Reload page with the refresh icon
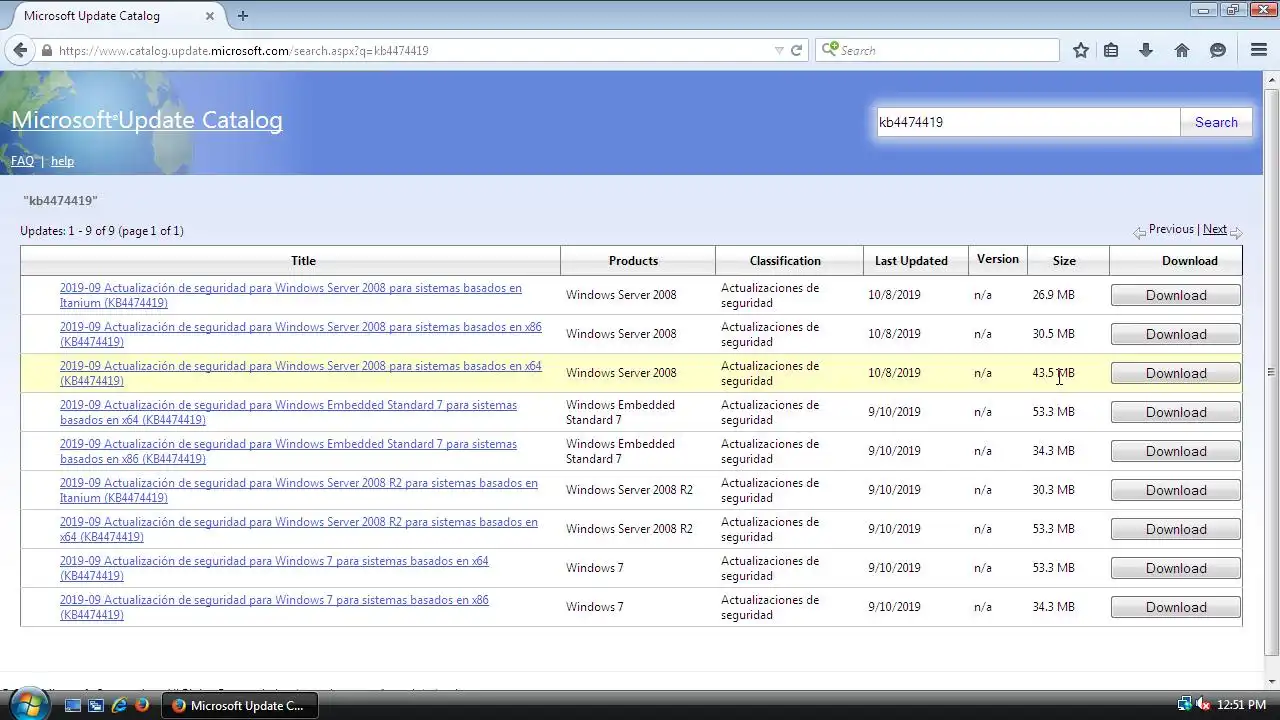 coord(797,50)
